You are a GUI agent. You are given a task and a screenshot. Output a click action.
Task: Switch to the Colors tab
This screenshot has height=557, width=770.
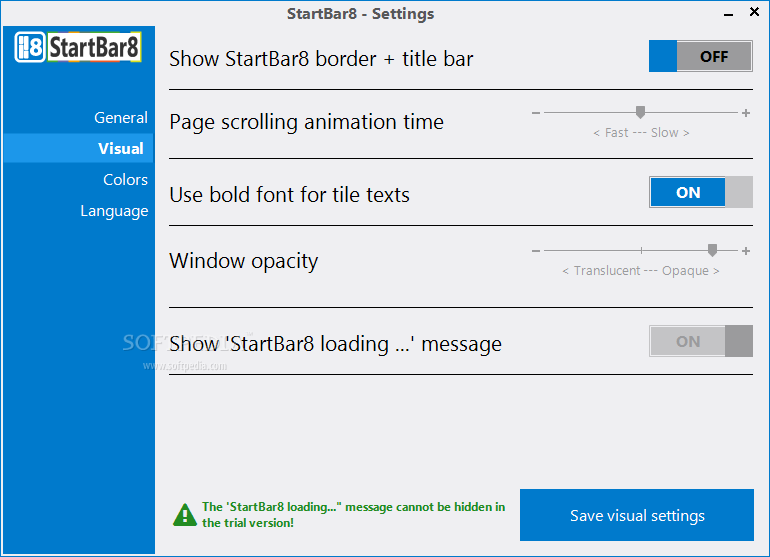(x=125, y=180)
